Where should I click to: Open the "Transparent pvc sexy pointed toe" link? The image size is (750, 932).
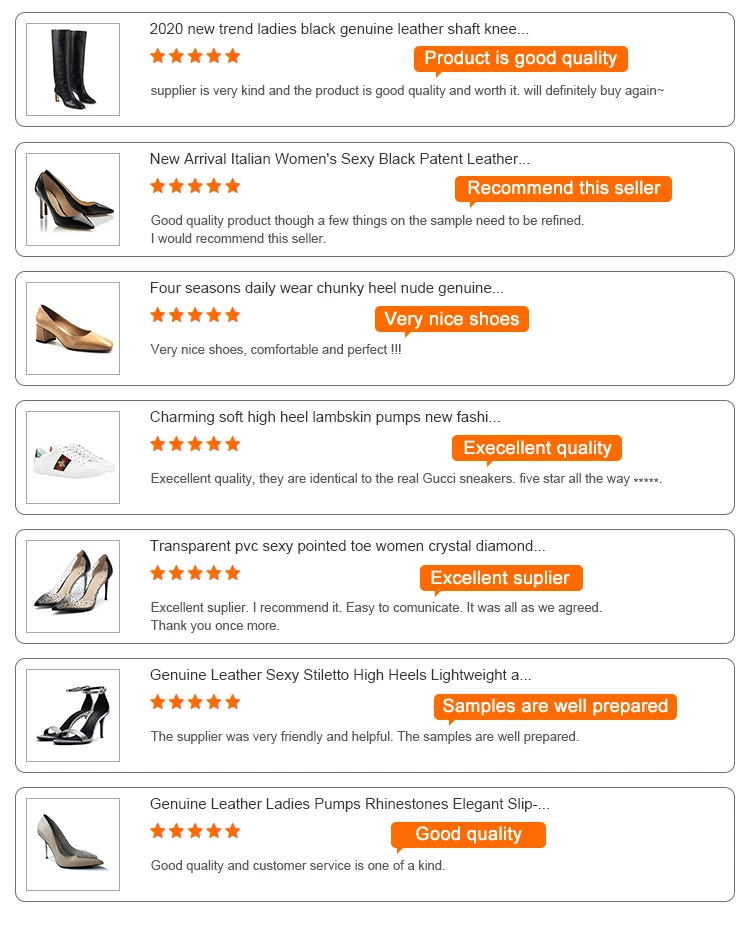tap(348, 546)
